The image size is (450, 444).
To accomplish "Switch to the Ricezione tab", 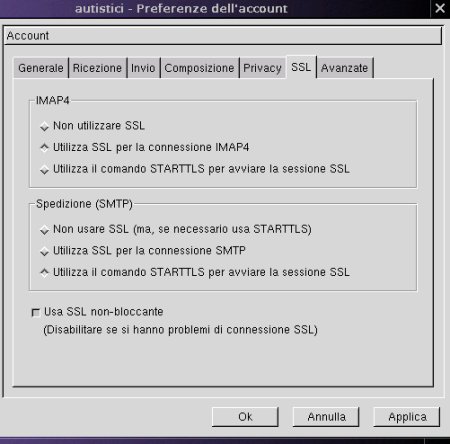I will (x=97, y=68).
